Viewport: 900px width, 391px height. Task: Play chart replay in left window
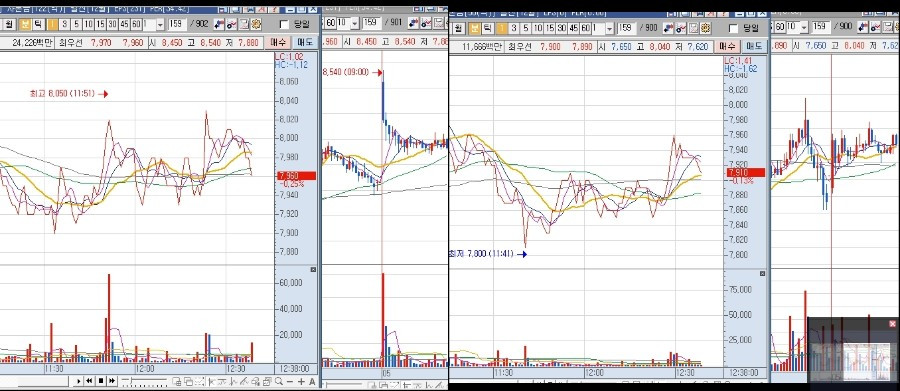[x=79, y=381]
